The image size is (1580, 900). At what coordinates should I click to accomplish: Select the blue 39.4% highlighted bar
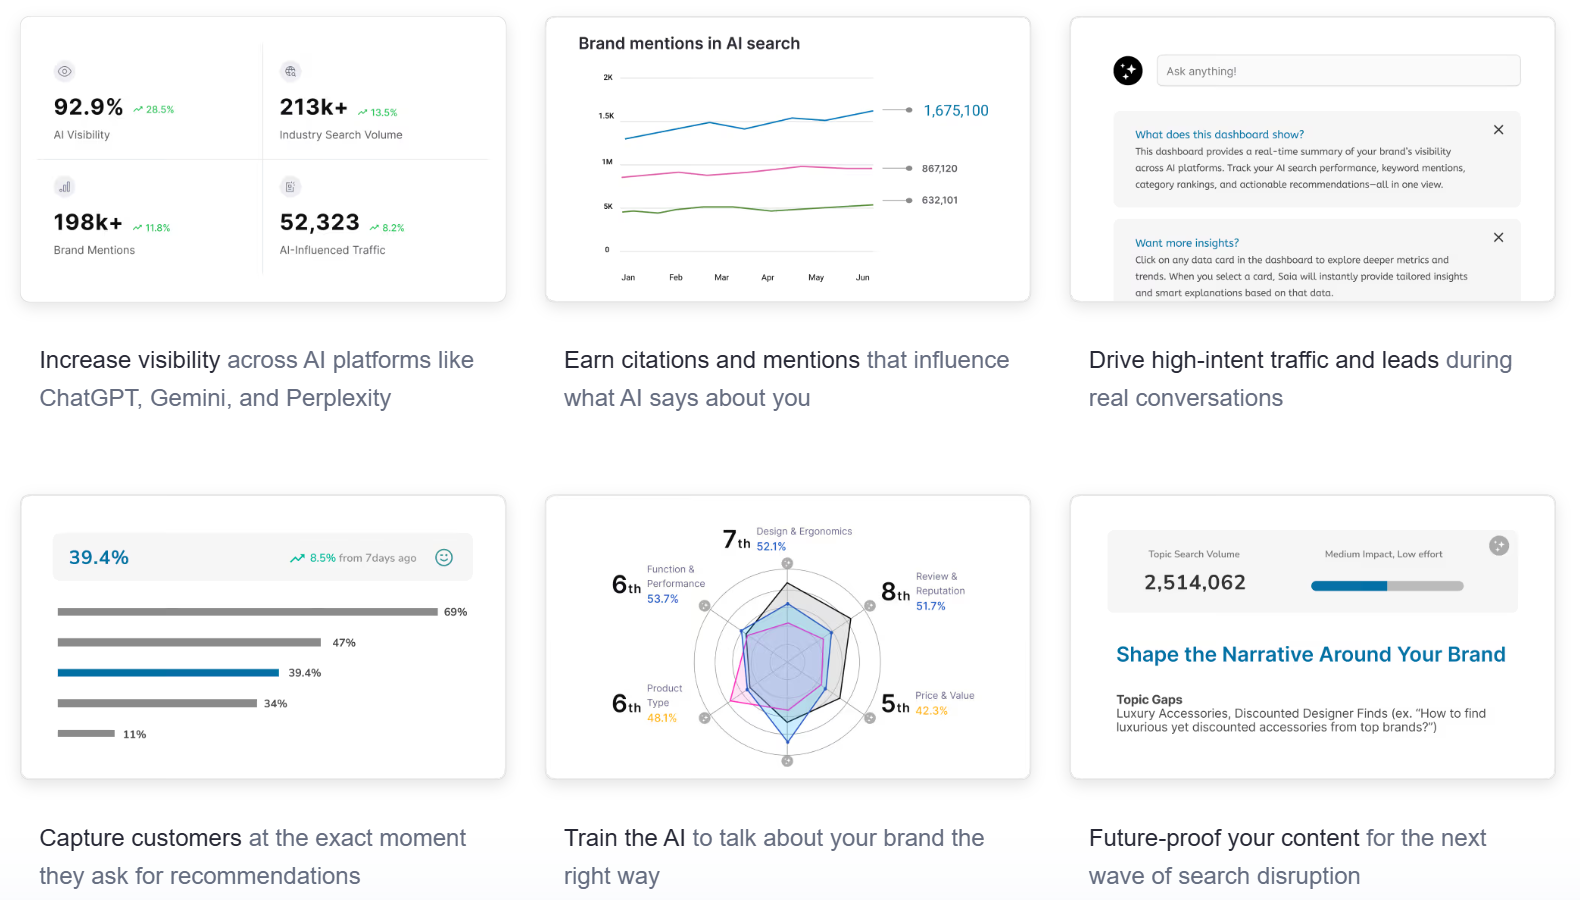coord(168,673)
